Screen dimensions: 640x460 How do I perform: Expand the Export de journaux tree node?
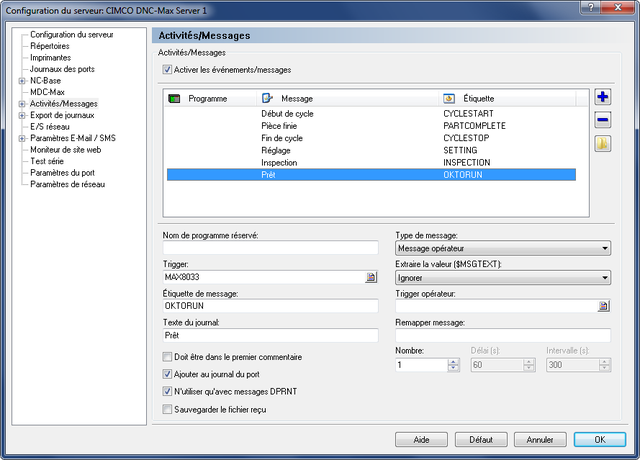click(x=22, y=116)
